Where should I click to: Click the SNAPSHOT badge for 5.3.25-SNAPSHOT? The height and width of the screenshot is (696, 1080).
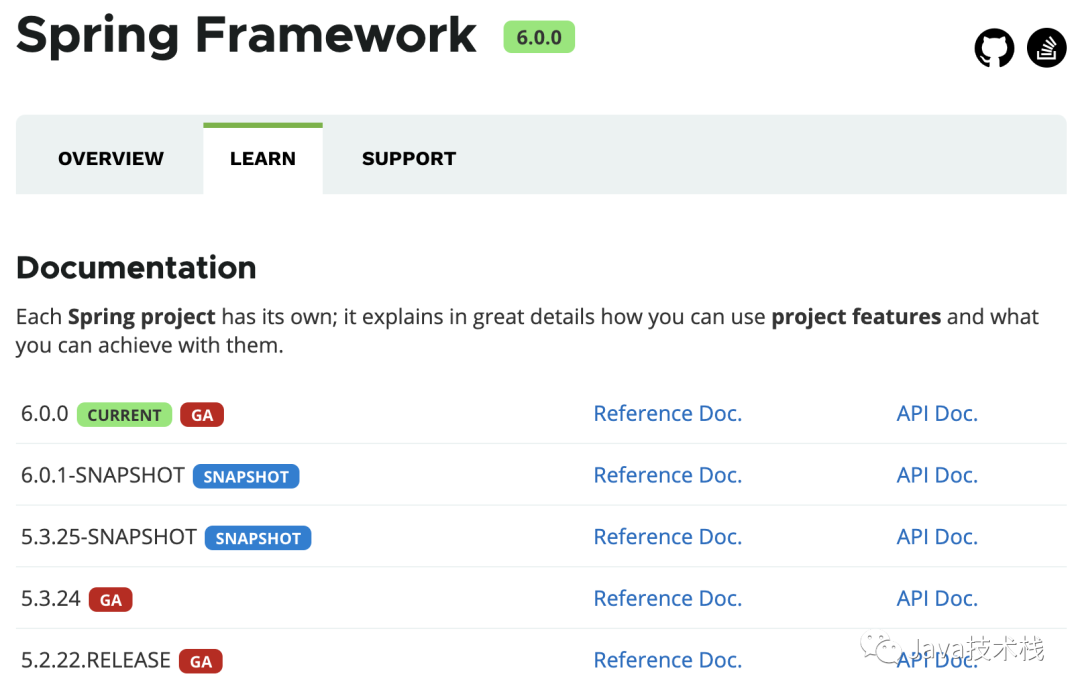pyautogui.click(x=258, y=538)
